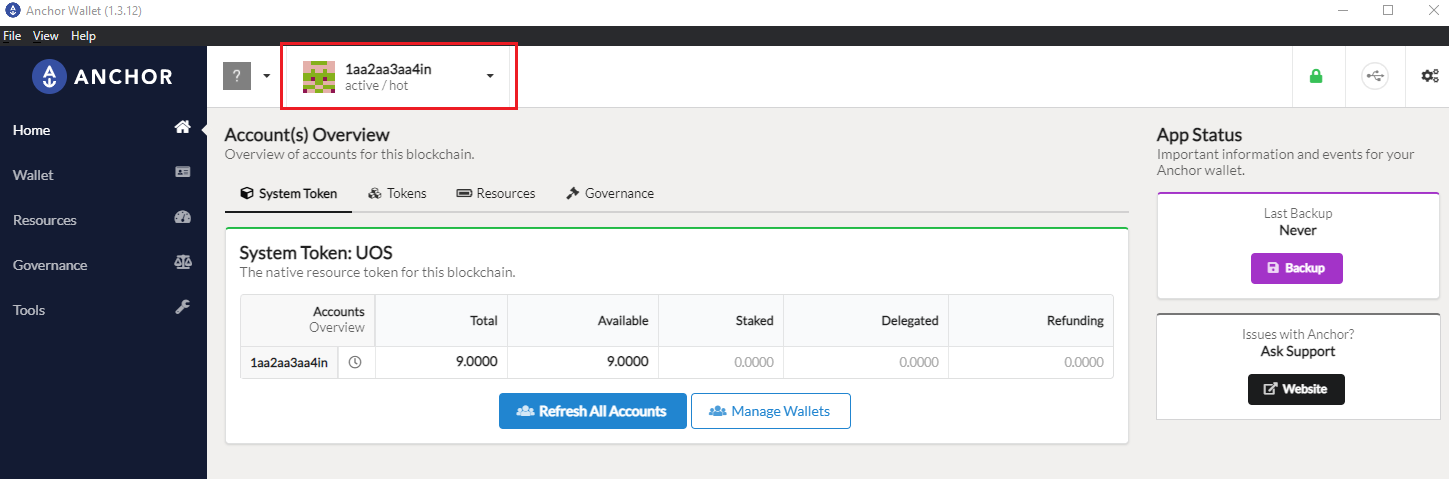Viewport: 1449px width, 479px height.
Task: Click the green wallet lock icon
Action: tap(1316, 76)
